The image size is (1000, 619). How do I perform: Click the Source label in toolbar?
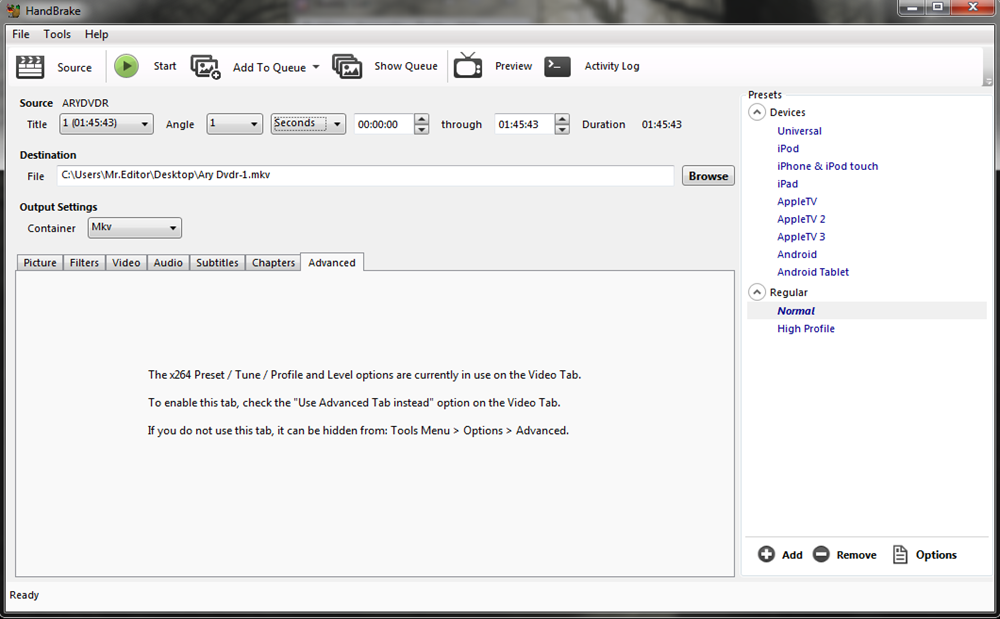click(75, 68)
